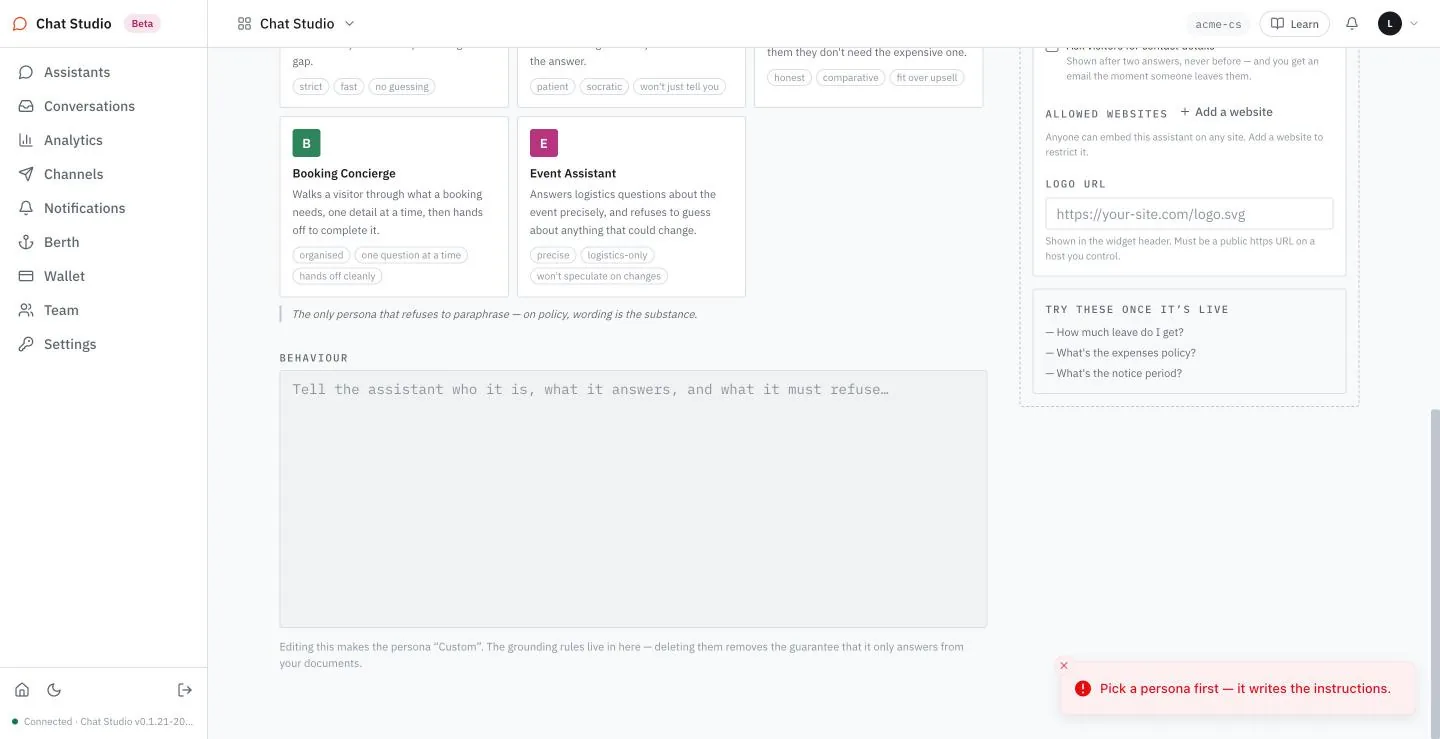1440x739 pixels.
Task: Click the sign-out arrow icon
Action: 185,690
